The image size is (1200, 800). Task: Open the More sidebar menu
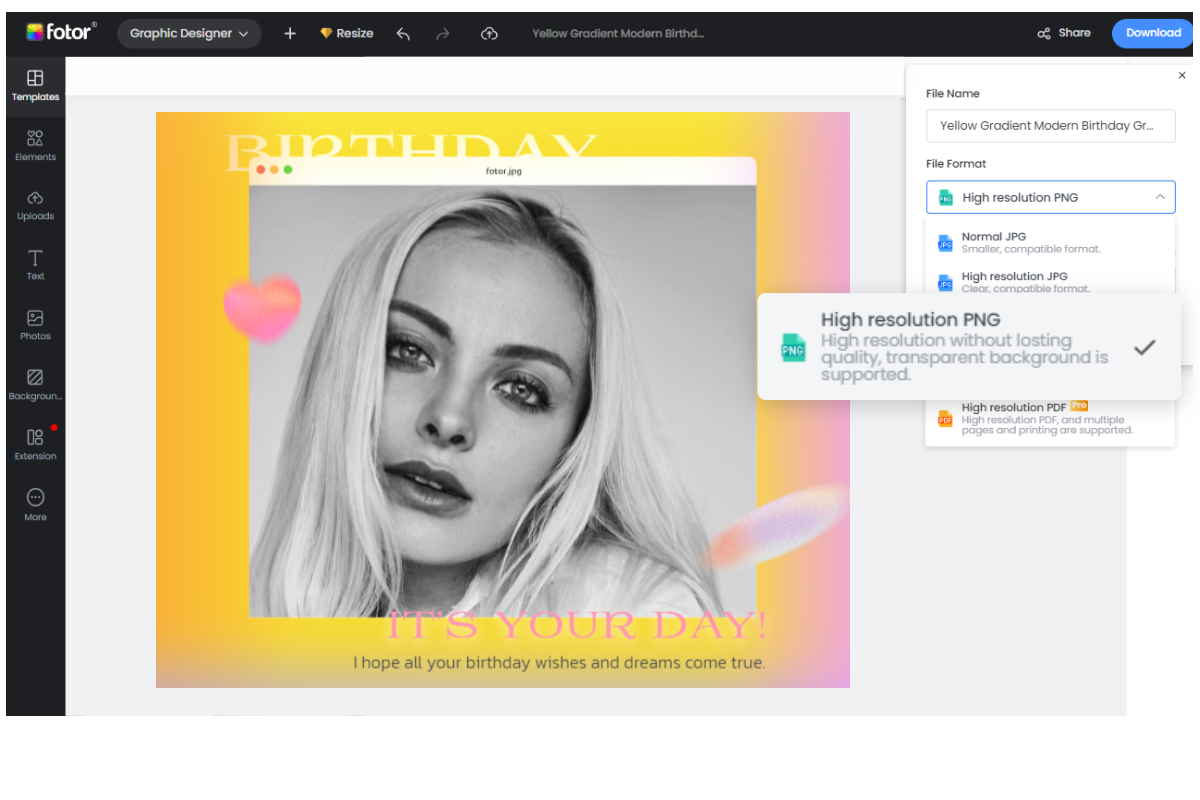pos(35,505)
